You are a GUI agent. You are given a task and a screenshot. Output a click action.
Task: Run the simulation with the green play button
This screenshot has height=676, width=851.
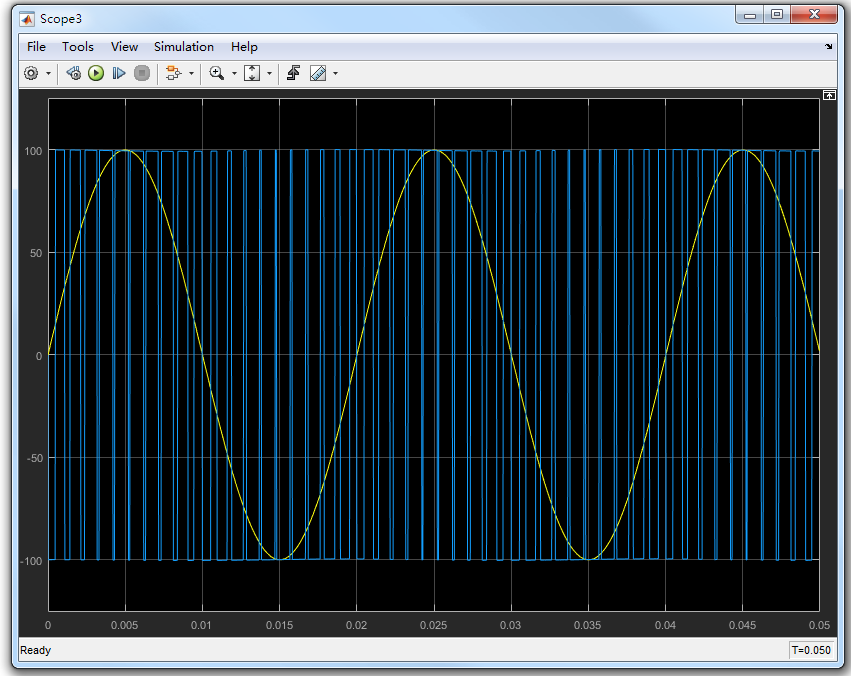(x=96, y=73)
